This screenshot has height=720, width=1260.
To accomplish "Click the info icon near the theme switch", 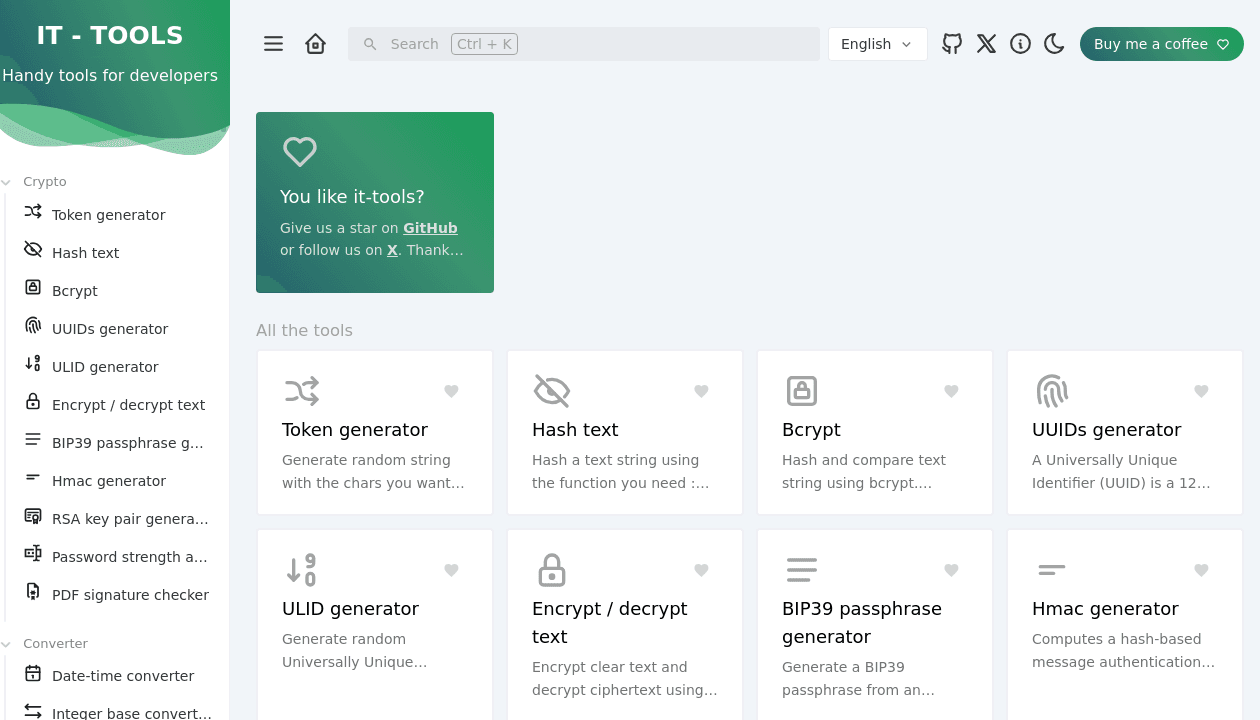I will point(1020,43).
